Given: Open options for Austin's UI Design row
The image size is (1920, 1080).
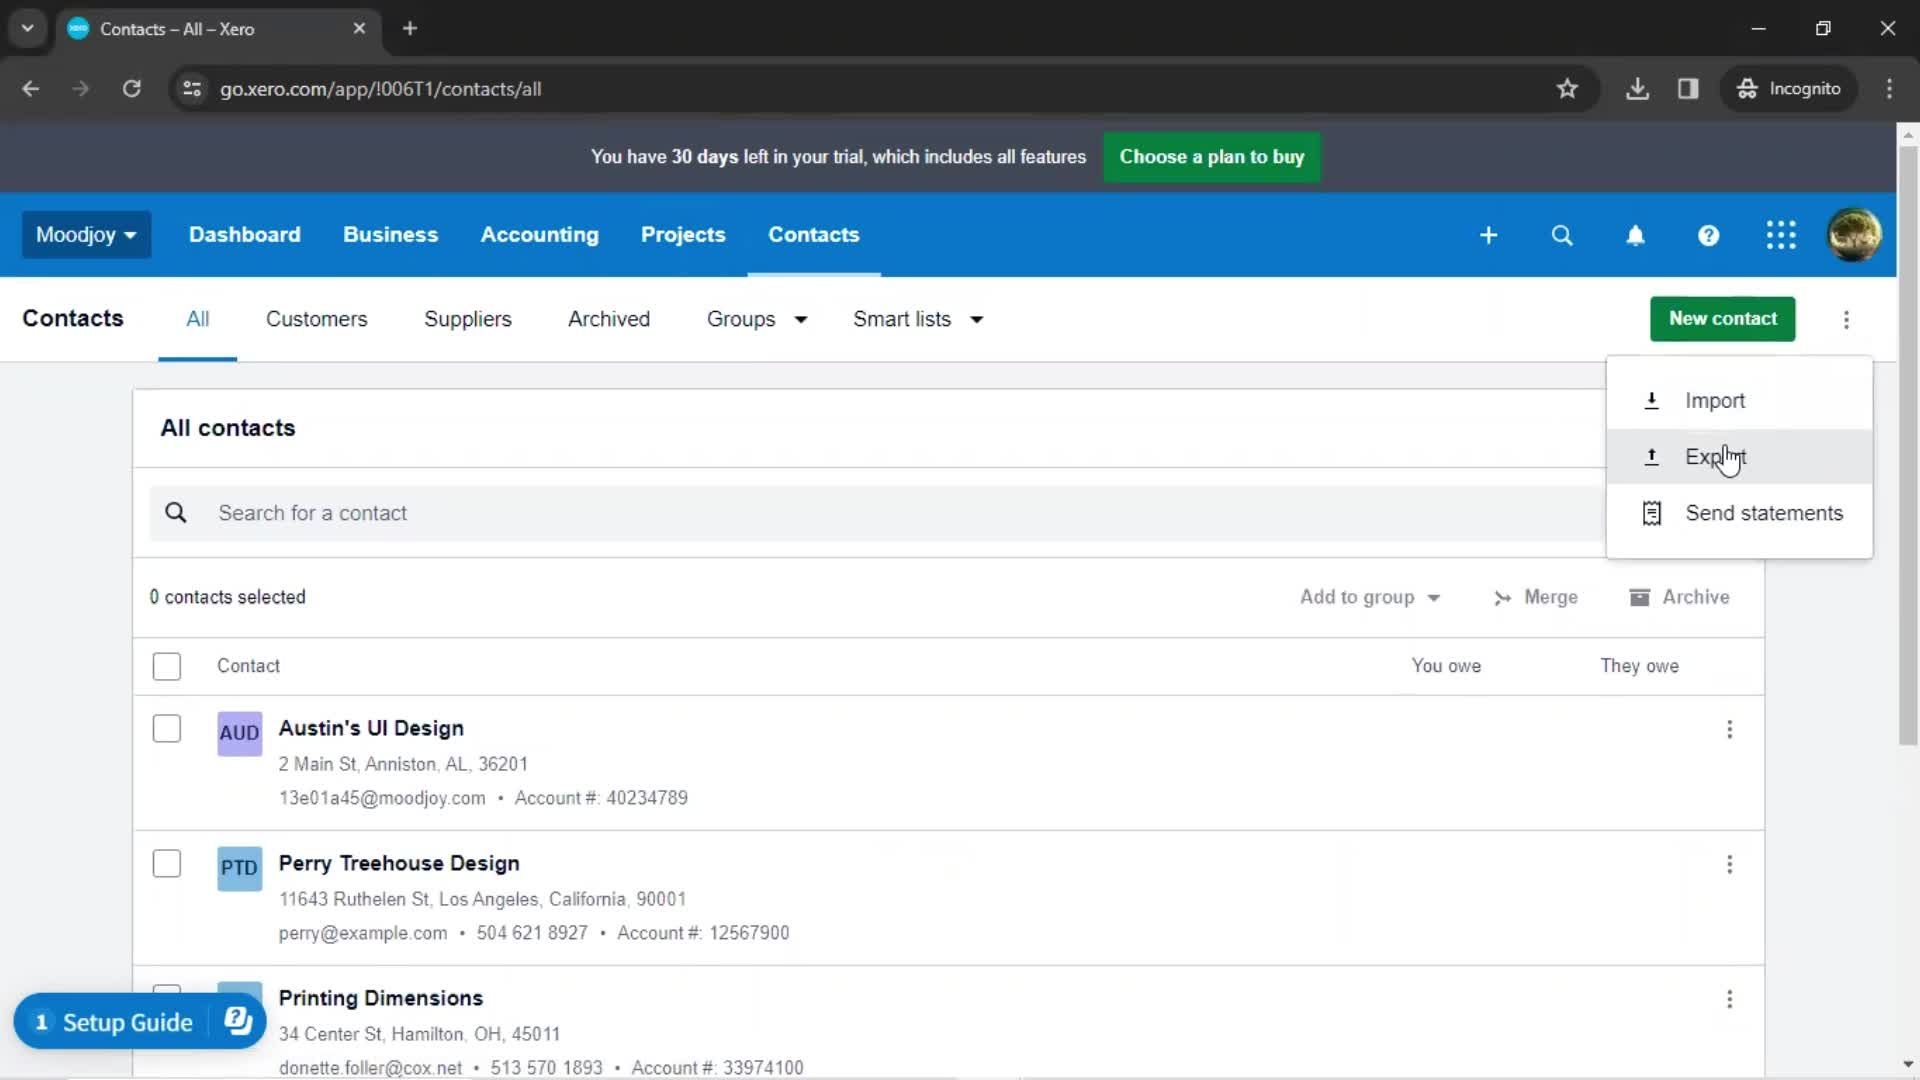Looking at the screenshot, I should tap(1729, 730).
